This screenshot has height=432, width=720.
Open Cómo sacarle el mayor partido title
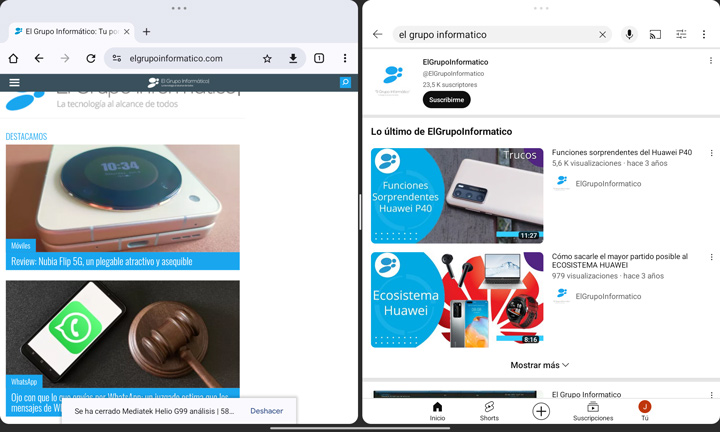point(620,261)
